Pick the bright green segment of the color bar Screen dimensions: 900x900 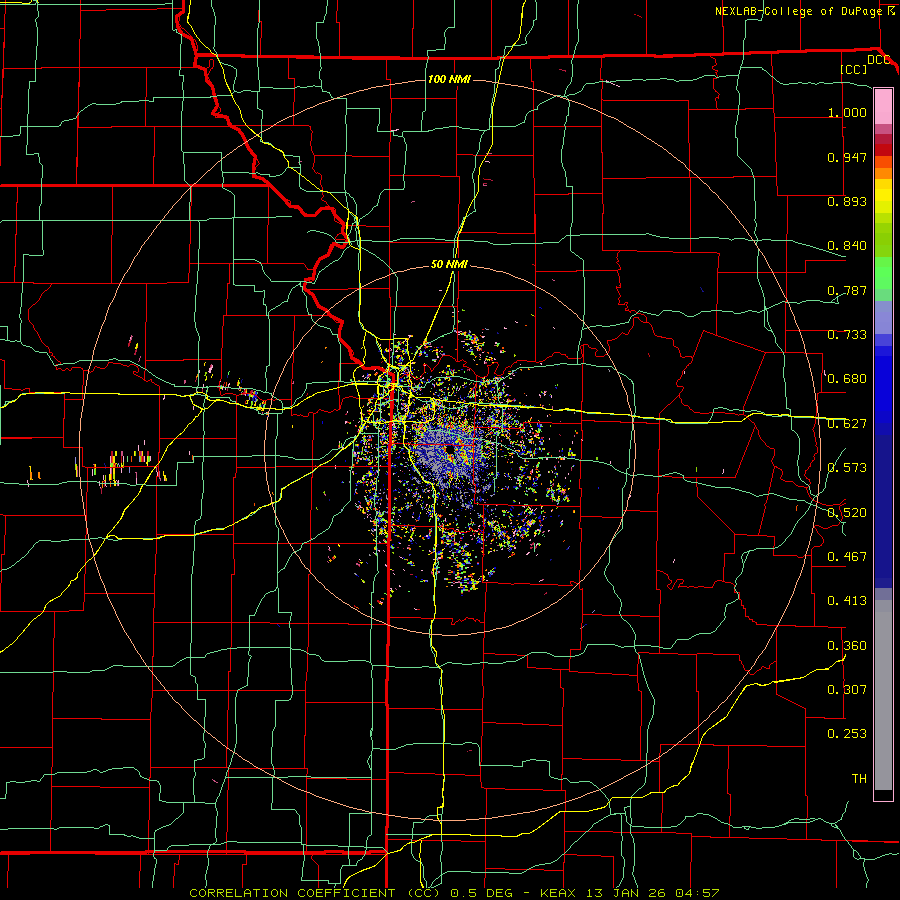click(883, 273)
